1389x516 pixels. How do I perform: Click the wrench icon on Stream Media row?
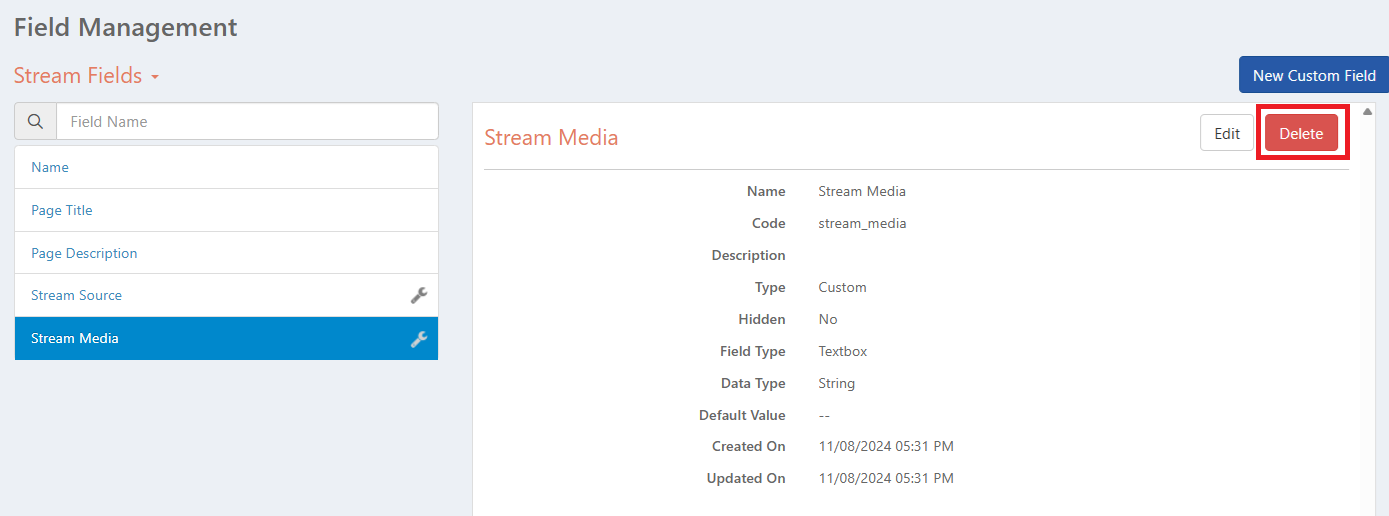[419, 339]
